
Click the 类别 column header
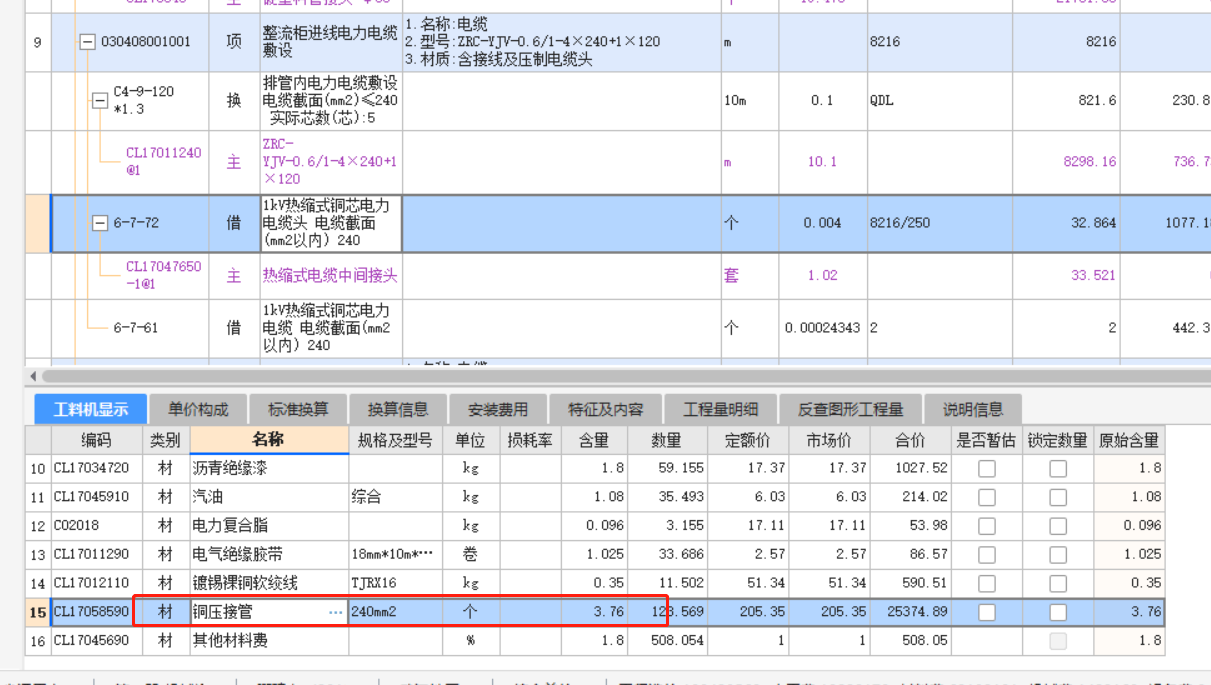[x=166, y=440]
